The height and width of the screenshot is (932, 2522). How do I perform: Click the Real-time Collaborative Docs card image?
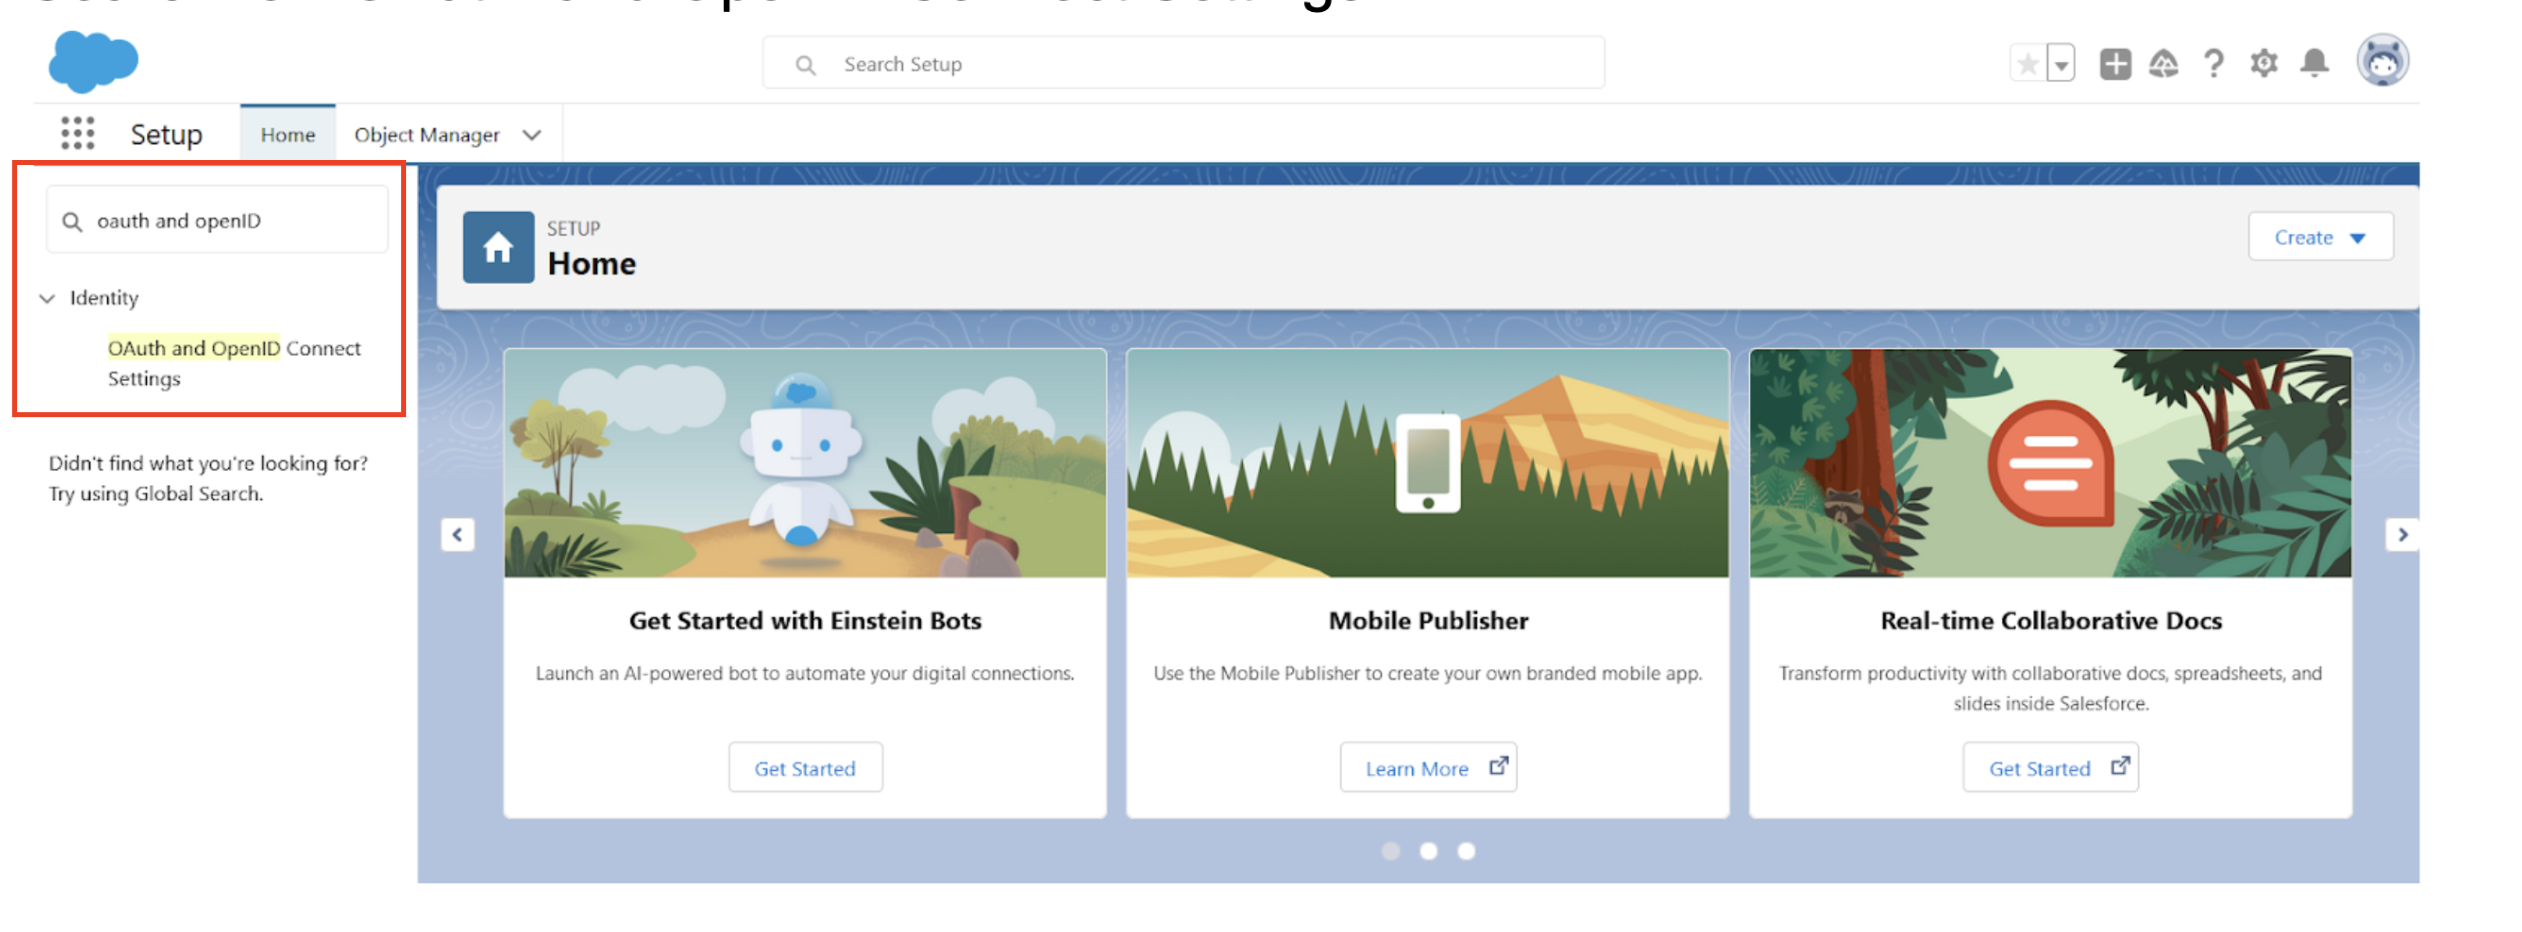point(2050,463)
